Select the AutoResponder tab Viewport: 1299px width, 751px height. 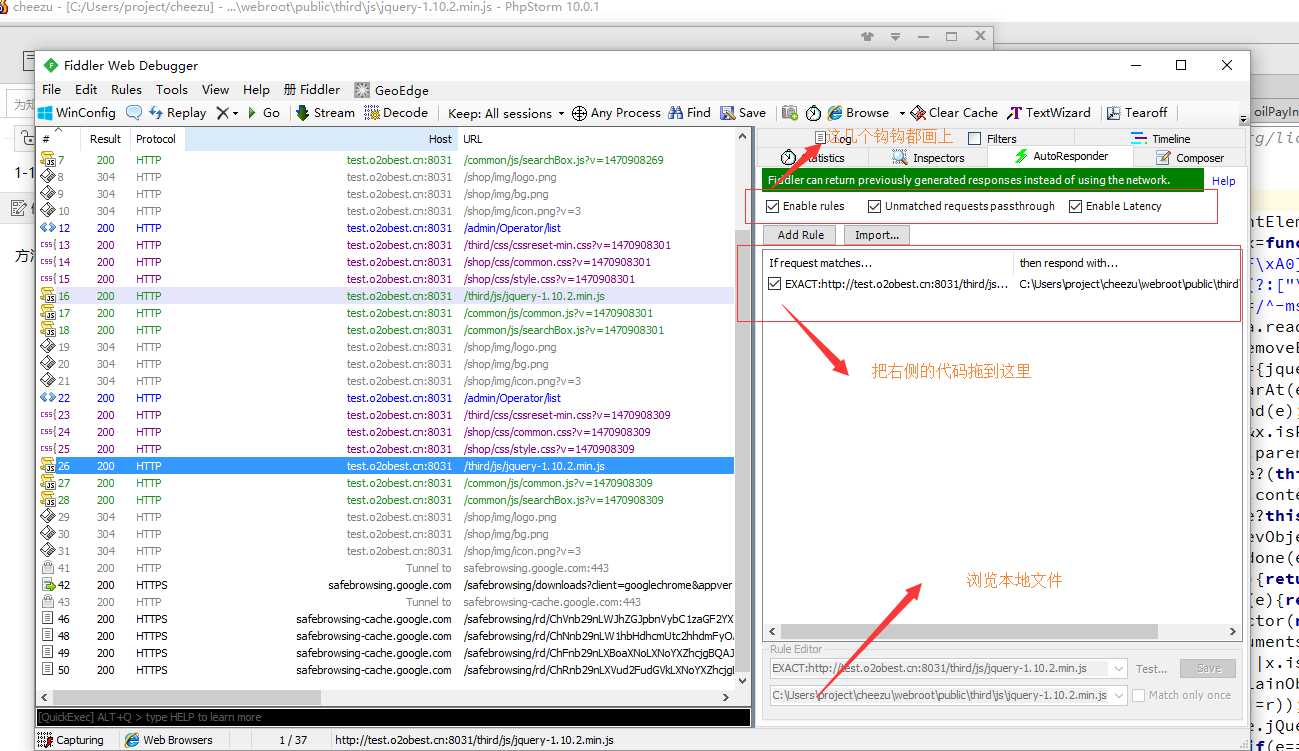pyautogui.click(x=1060, y=157)
